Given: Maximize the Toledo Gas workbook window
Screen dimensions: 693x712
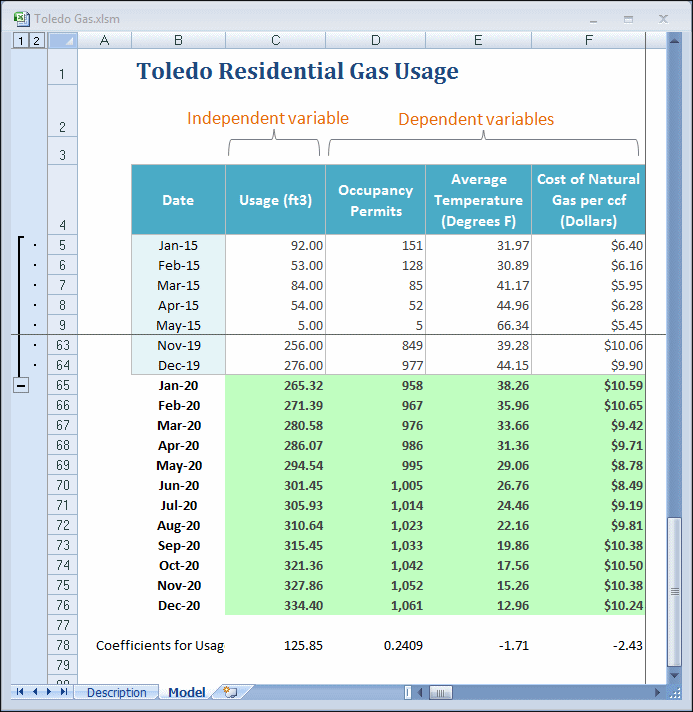Looking at the screenshot, I should click(629, 20).
